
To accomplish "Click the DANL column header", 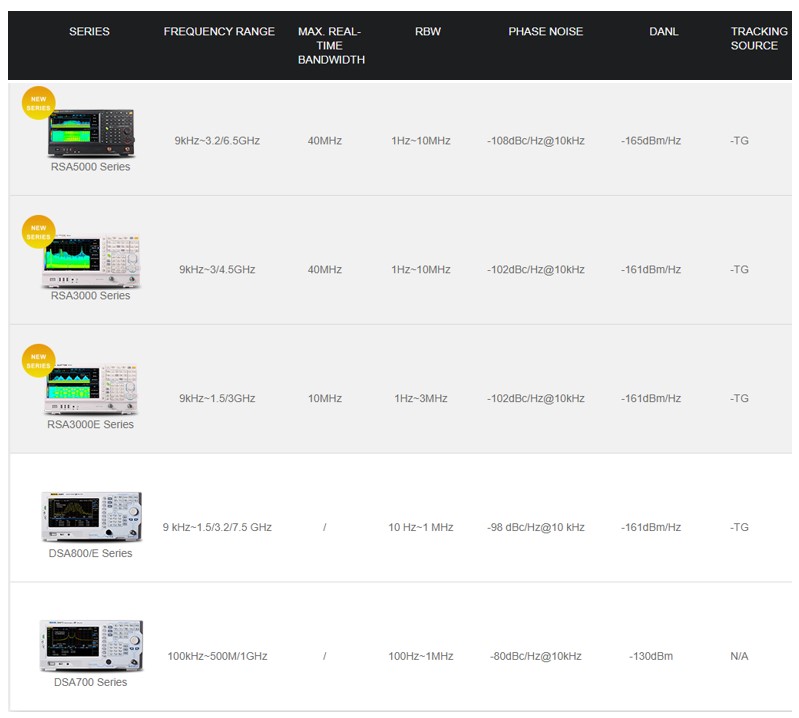I will [663, 32].
